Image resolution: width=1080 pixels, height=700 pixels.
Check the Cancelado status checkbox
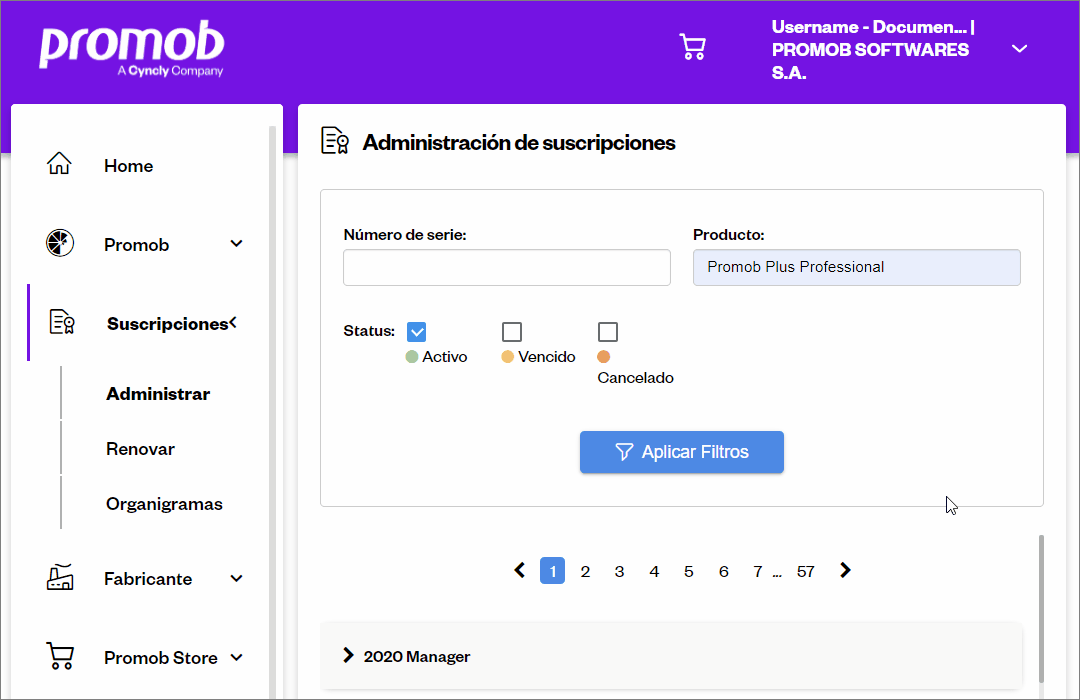coord(608,332)
